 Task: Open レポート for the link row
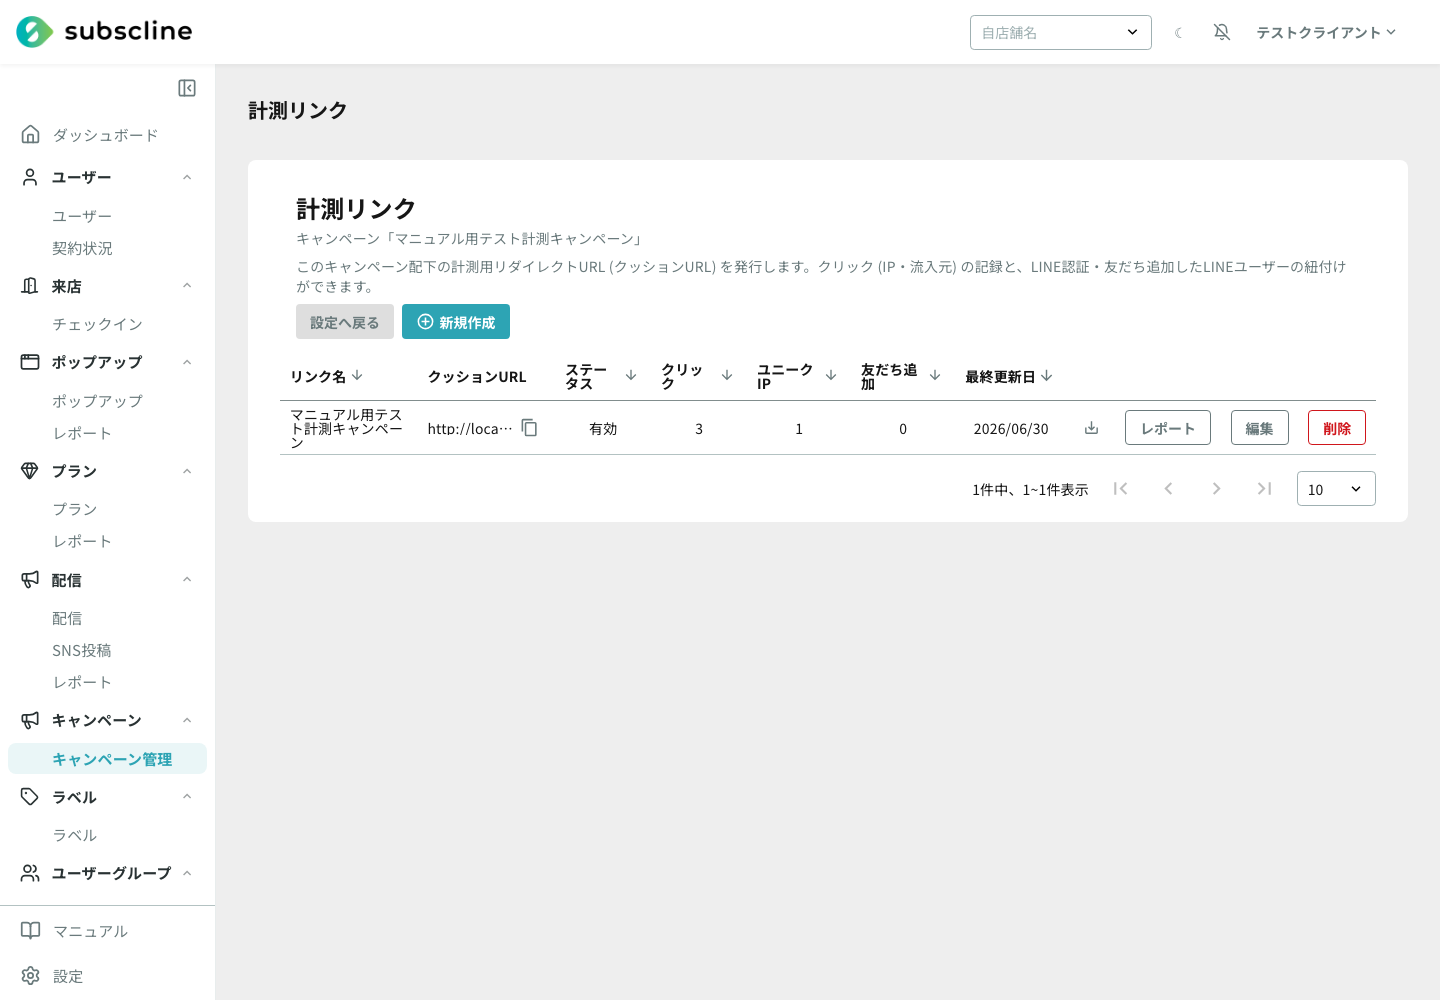pyautogui.click(x=1168, y=428)
